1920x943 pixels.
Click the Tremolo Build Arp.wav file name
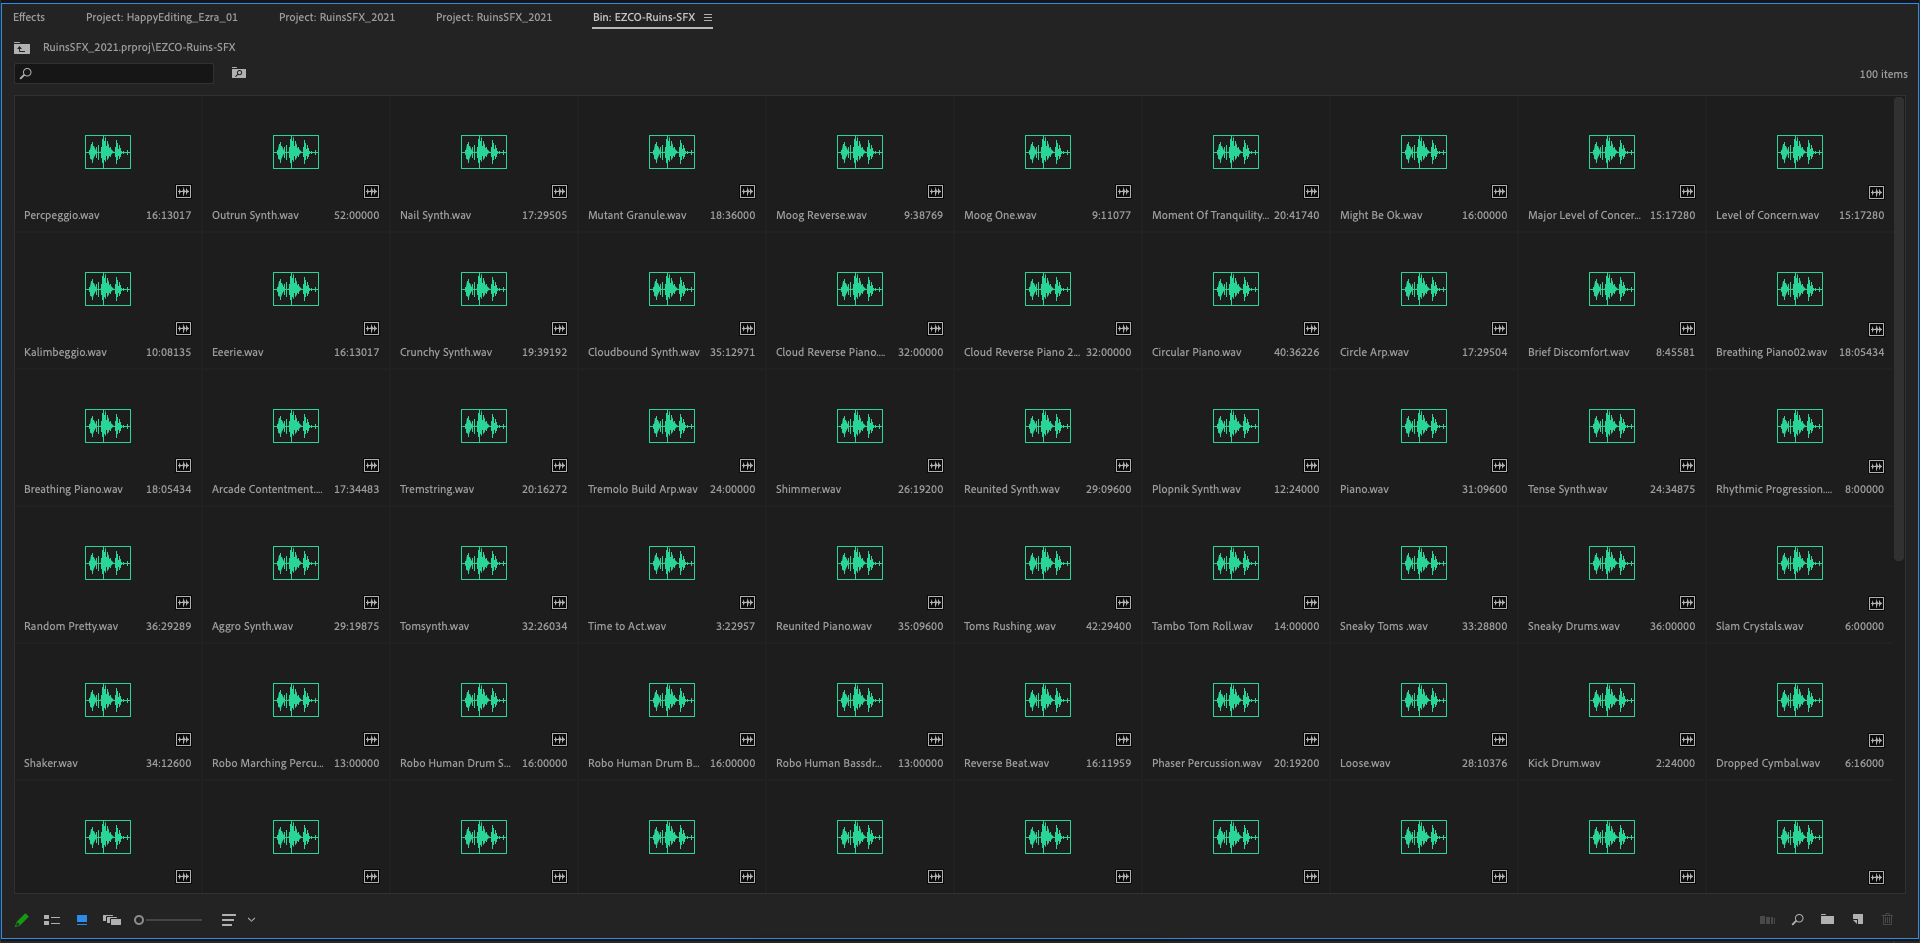[x=643, y=489]
